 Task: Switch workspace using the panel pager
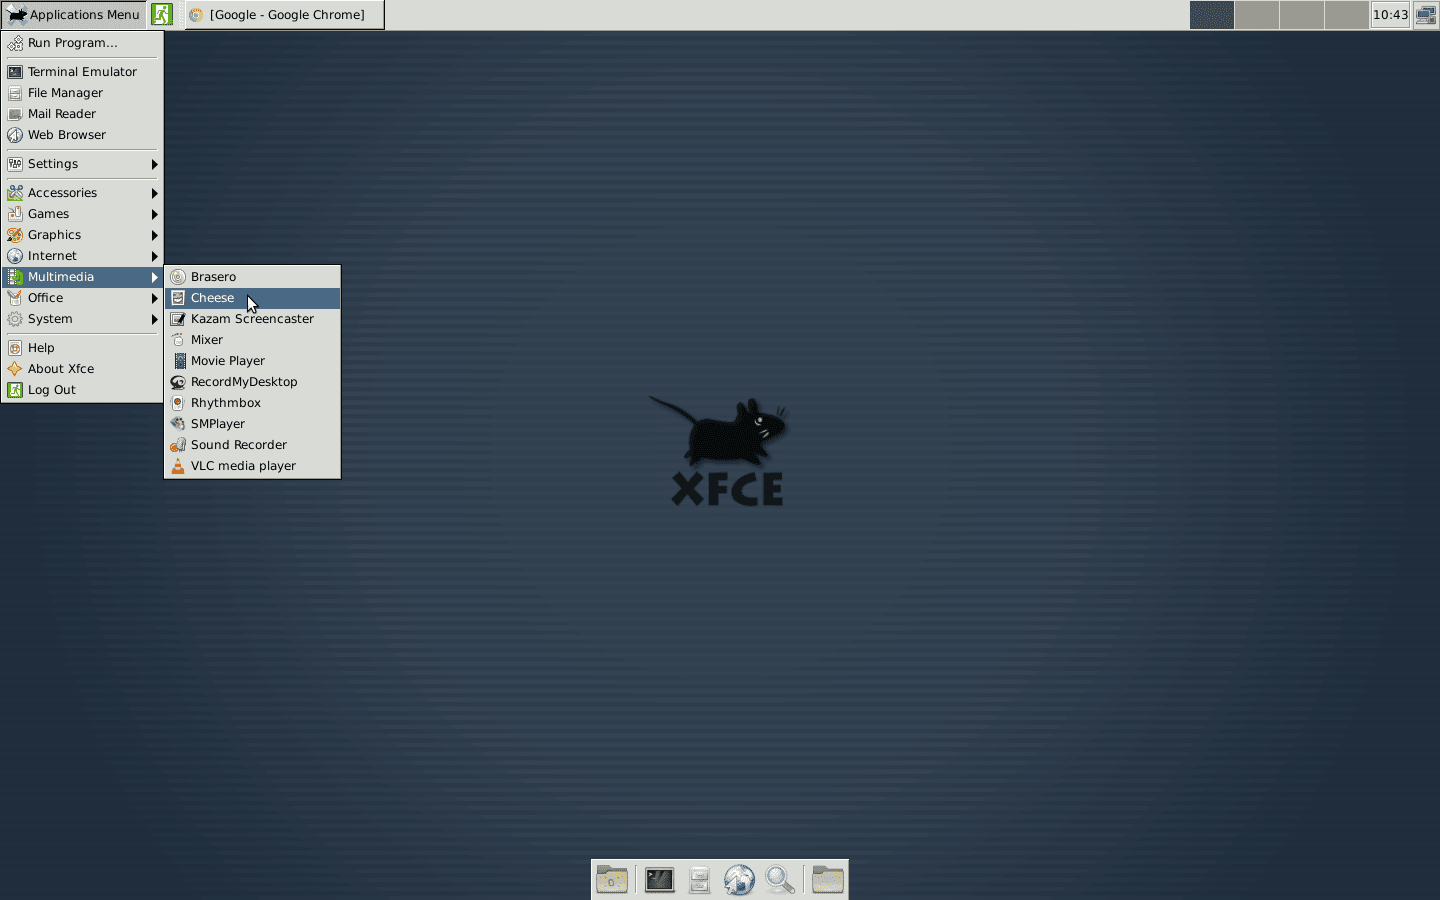[x=1211, y=15]
